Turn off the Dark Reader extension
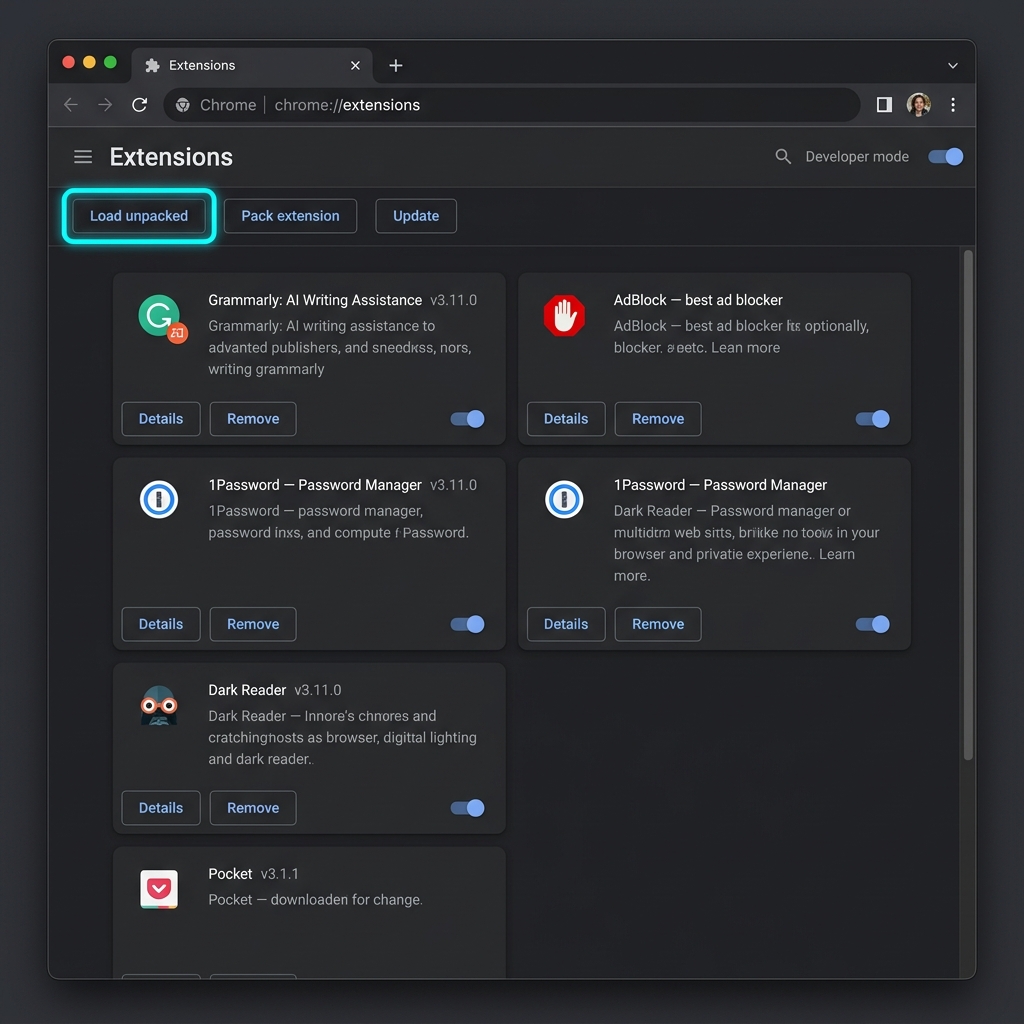Screen dimensions: 1024x1024 [466, 808]
